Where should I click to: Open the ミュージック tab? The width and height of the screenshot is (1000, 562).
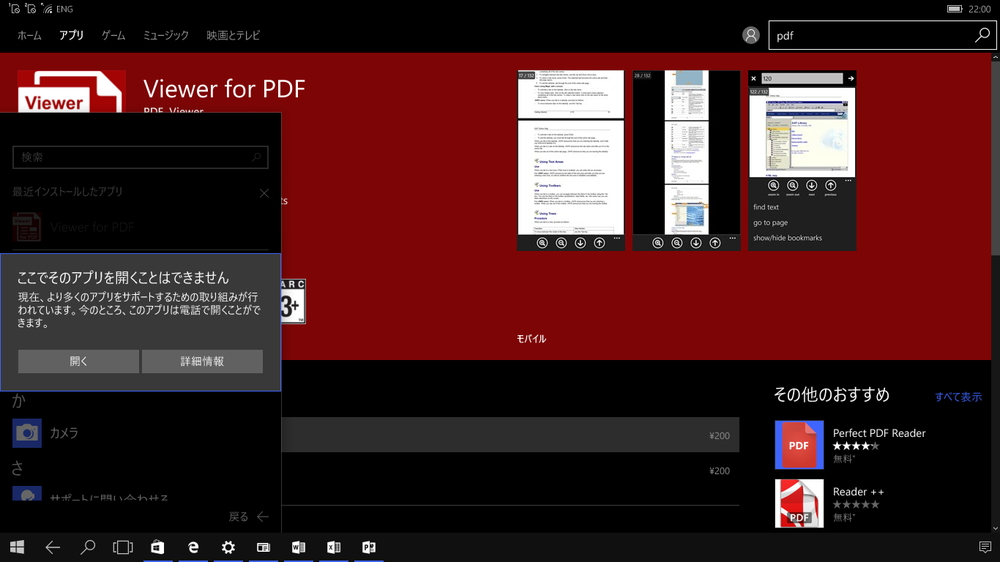coord(166,35)
